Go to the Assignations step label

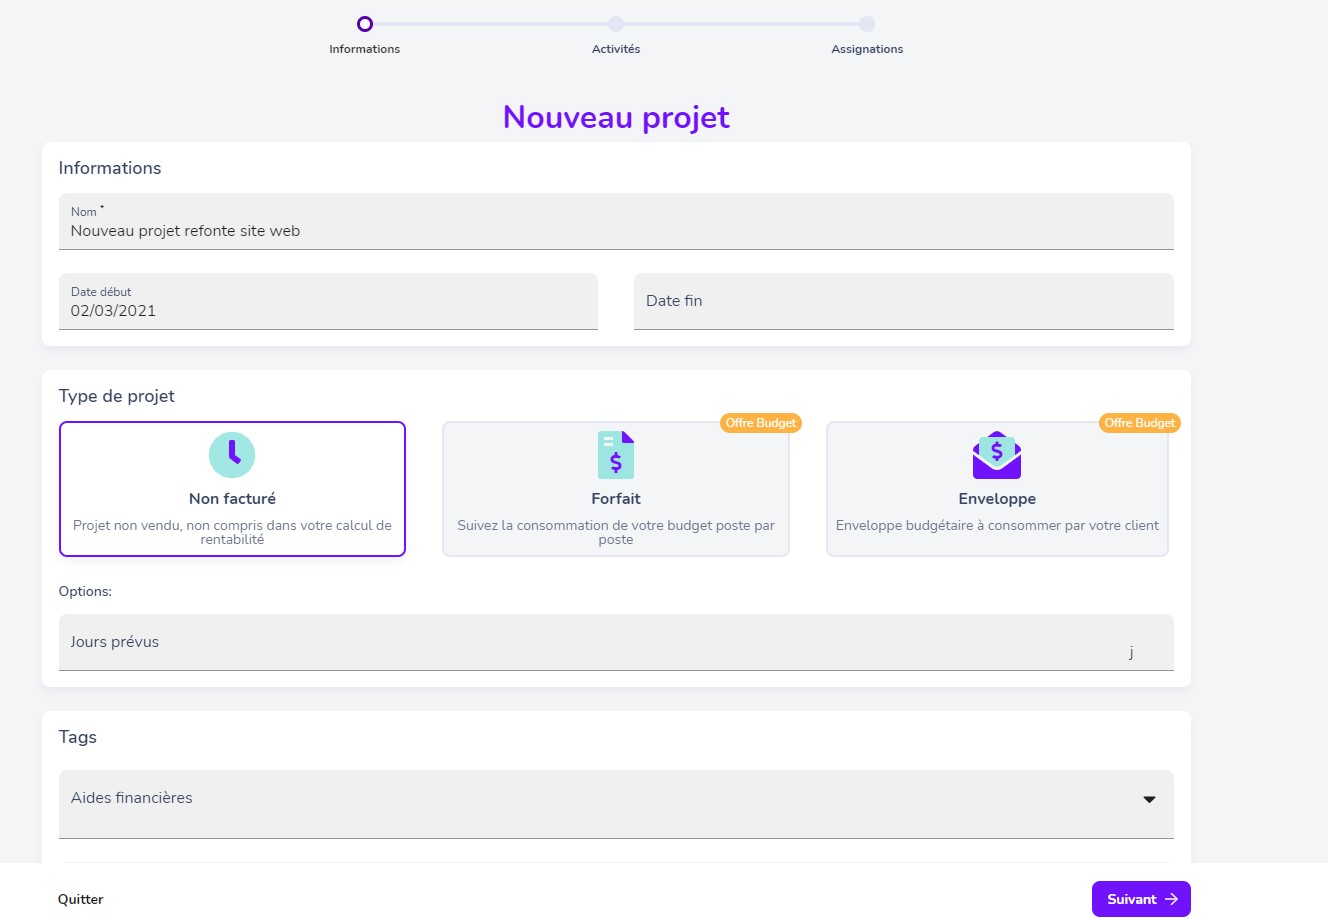coord(867,49)
